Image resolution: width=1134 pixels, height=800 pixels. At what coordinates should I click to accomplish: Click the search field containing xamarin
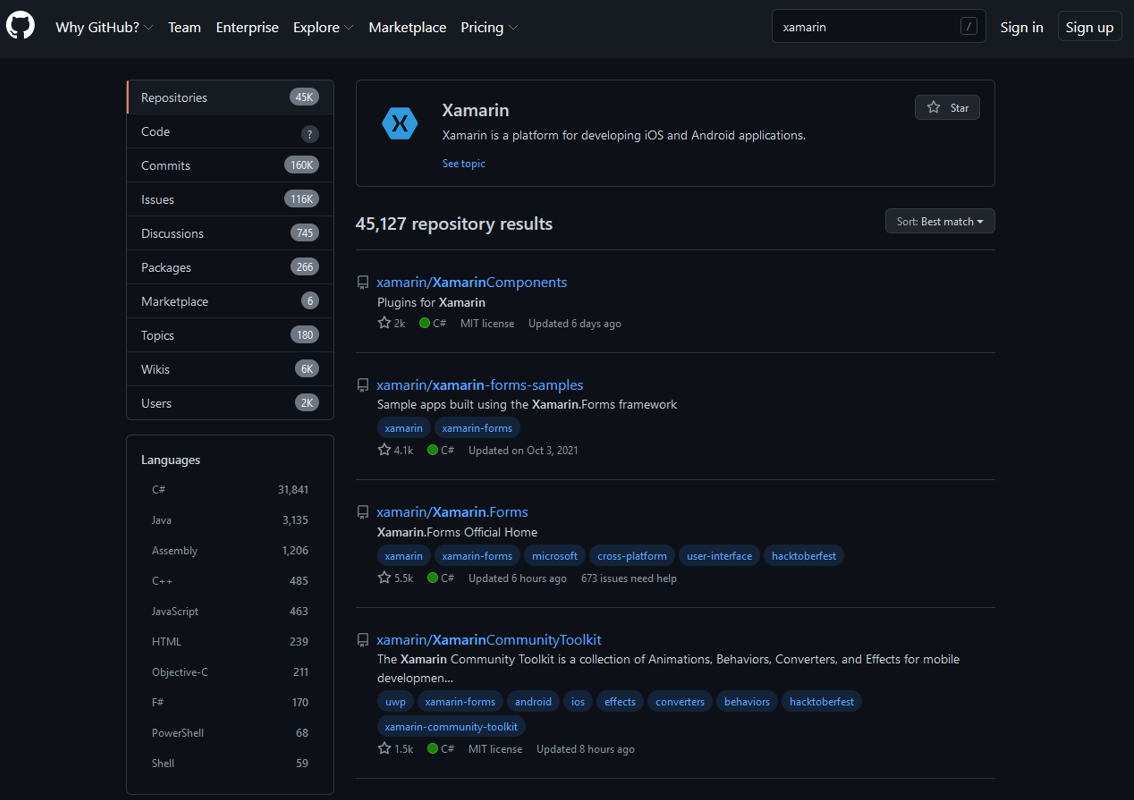click(878, 27)
